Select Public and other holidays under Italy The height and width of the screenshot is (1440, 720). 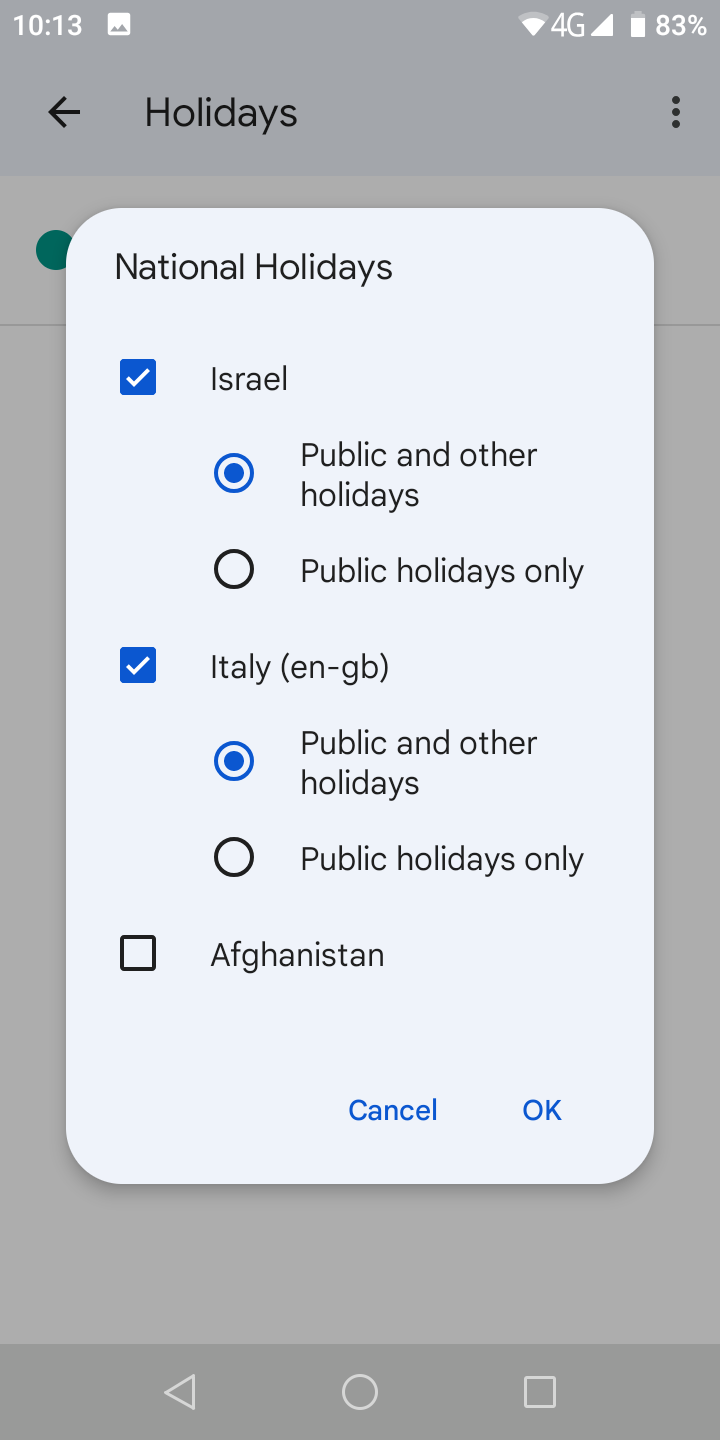point(233,761)
